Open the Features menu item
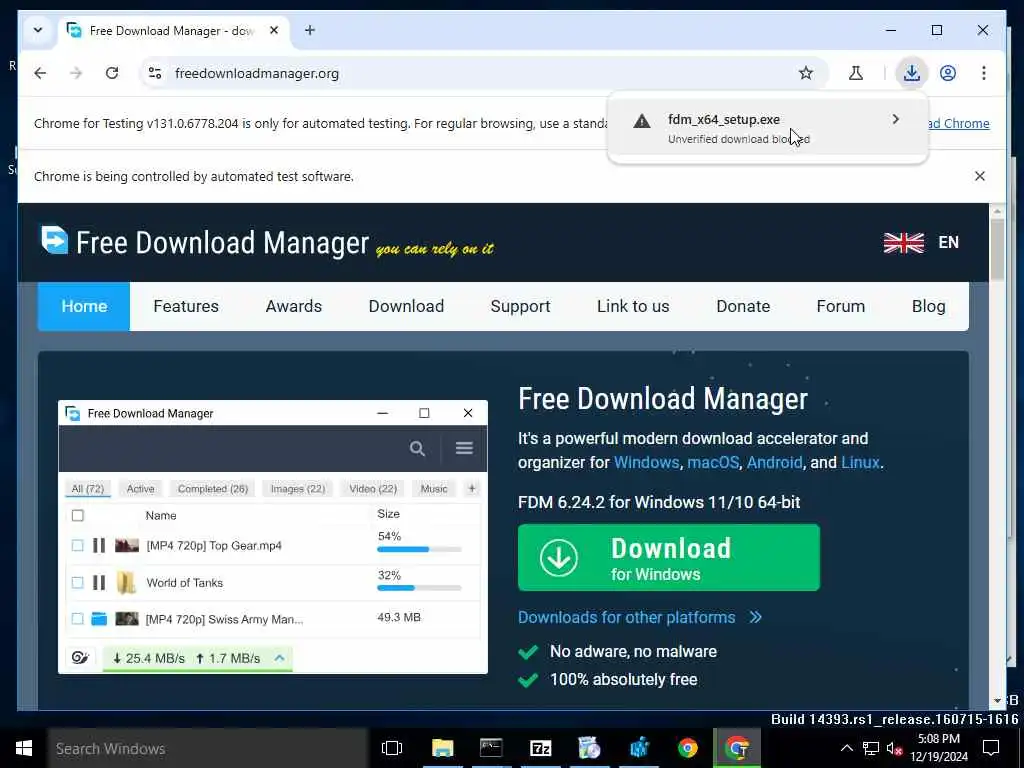Screen dimensions: 1024x768 tap(186, 306)
